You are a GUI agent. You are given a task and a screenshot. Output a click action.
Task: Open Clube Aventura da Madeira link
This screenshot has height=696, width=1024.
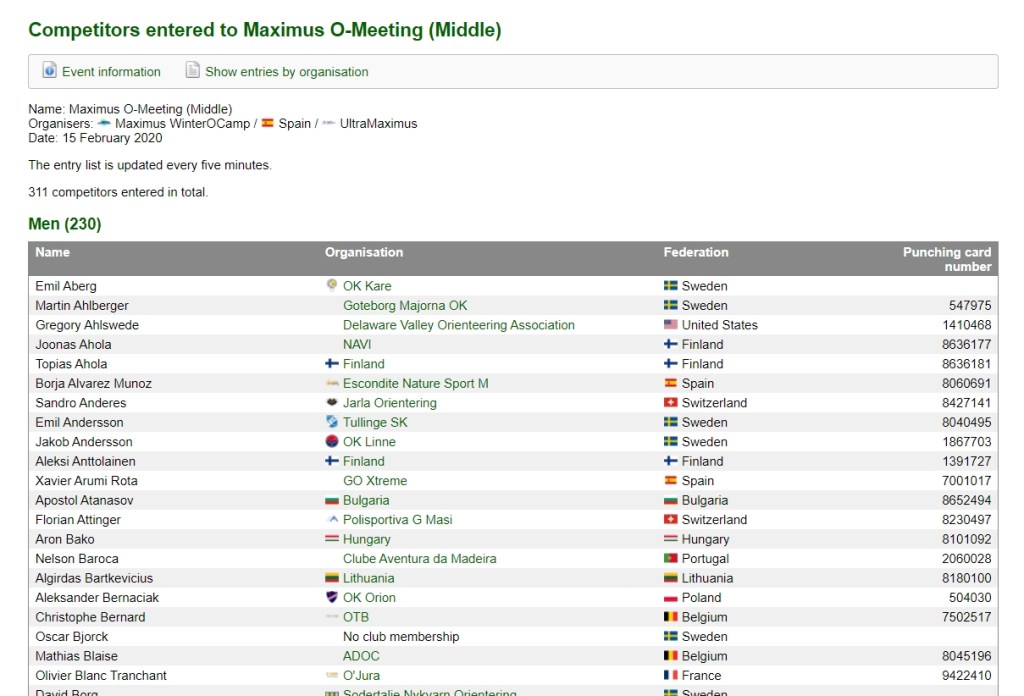pos(419,559)
